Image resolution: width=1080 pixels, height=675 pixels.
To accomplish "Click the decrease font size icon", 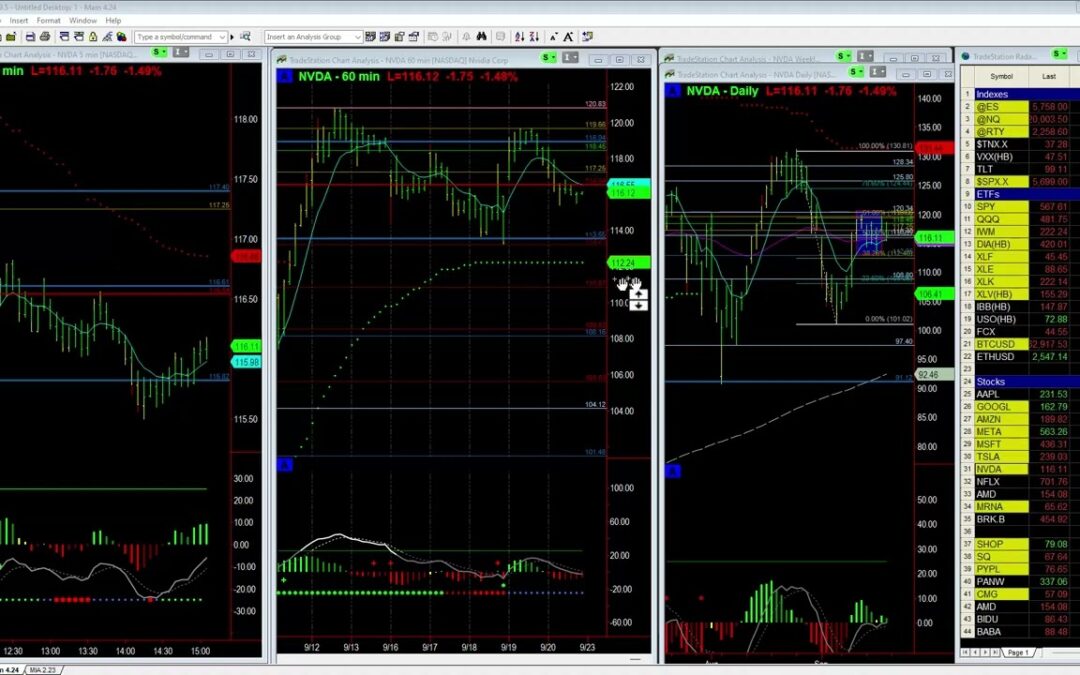I will click(554, 36).
